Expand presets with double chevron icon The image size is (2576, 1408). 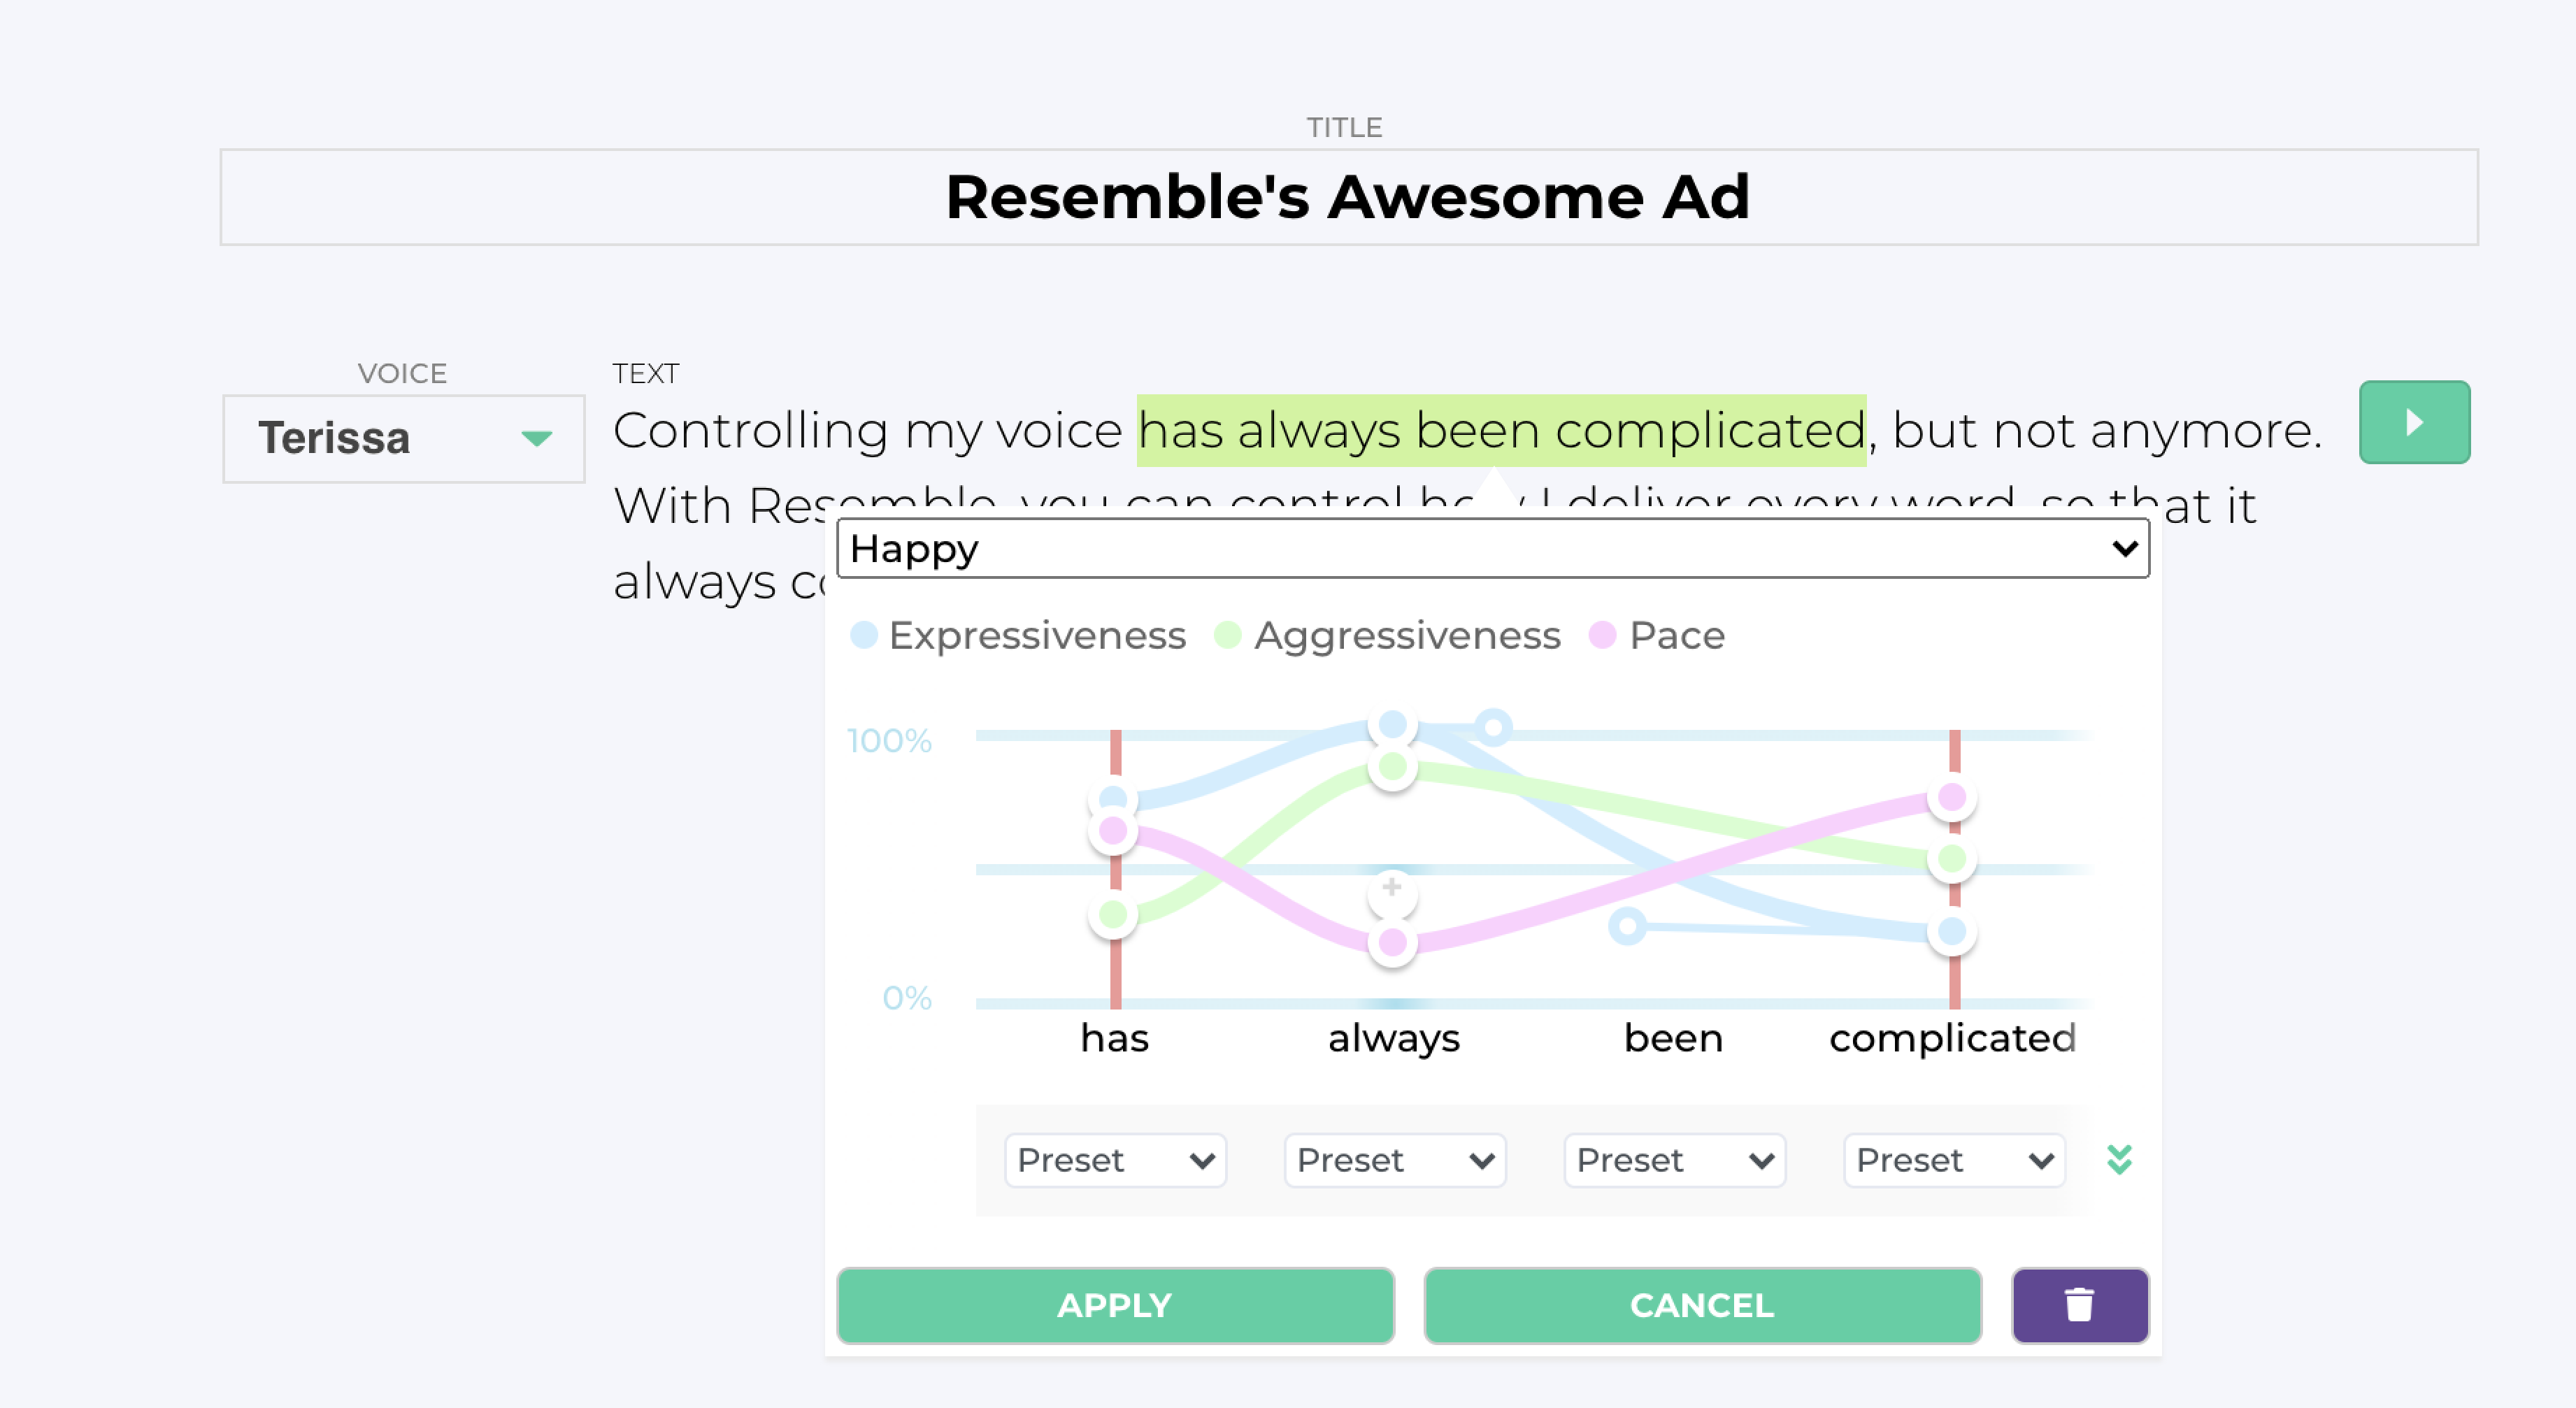(x=2119, y=1160)
